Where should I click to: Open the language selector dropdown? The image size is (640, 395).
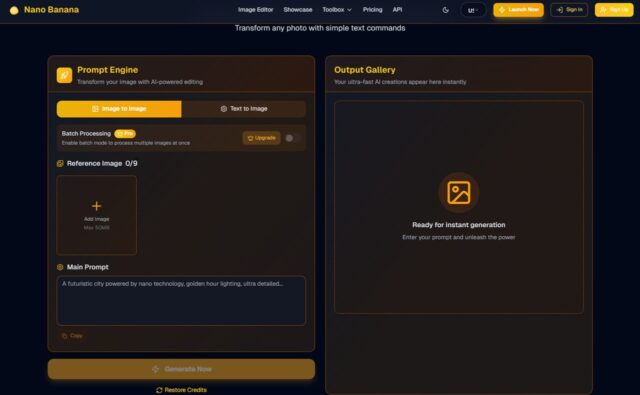point(473,10)
